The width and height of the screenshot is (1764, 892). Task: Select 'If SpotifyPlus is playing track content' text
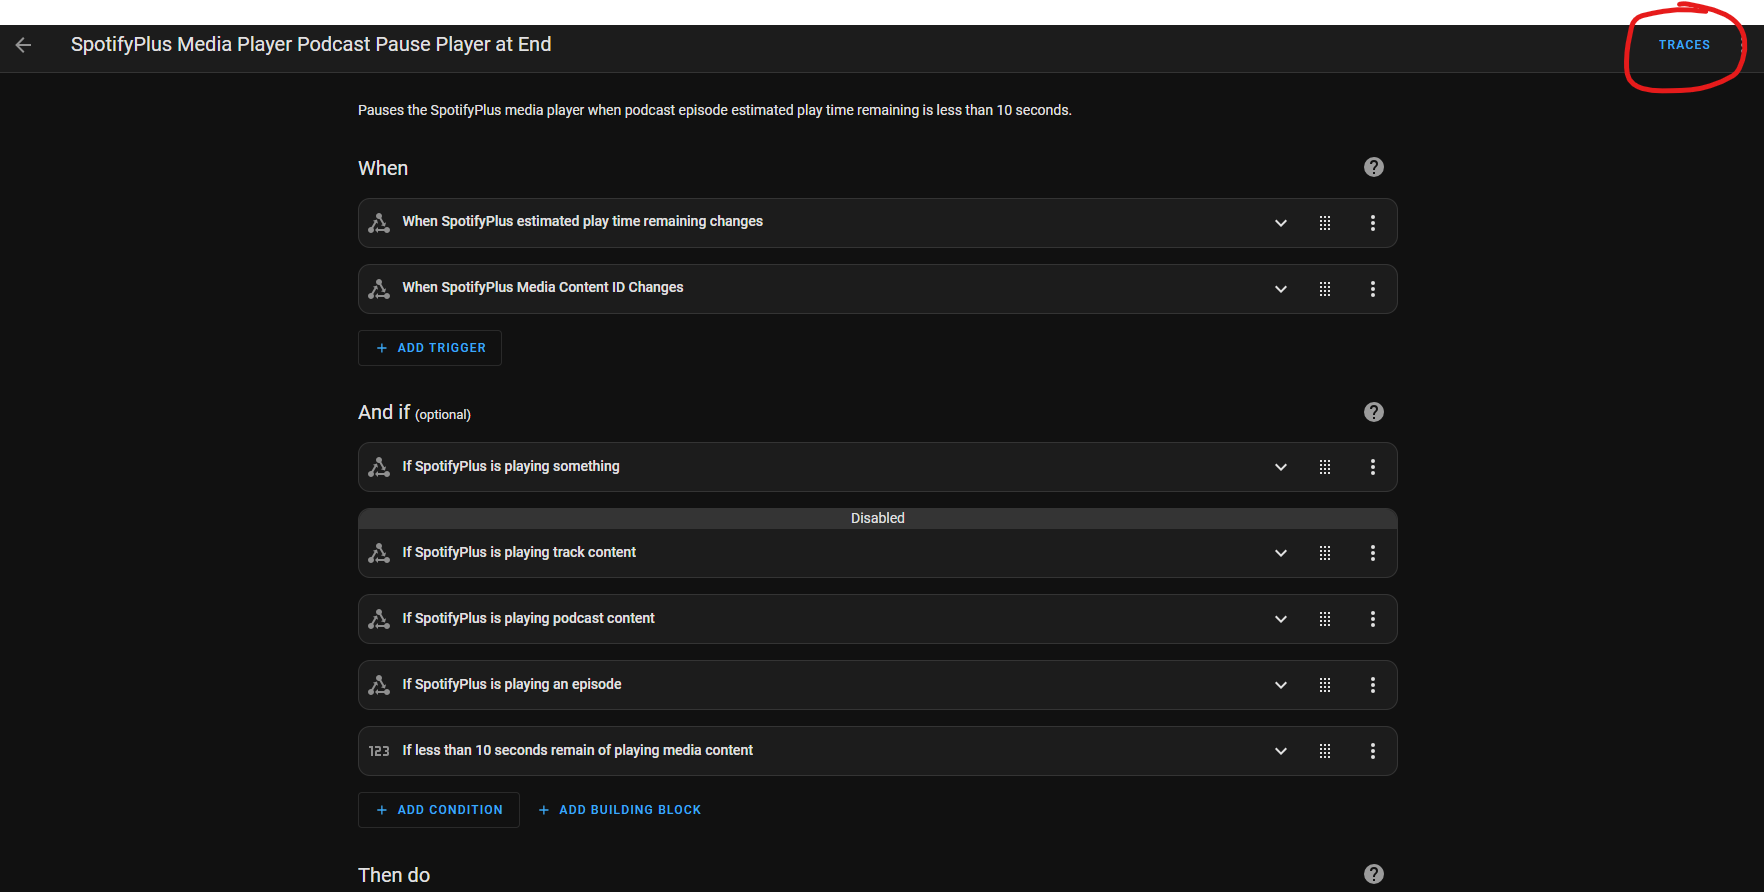pyautogui.click(x=519, y=552)
